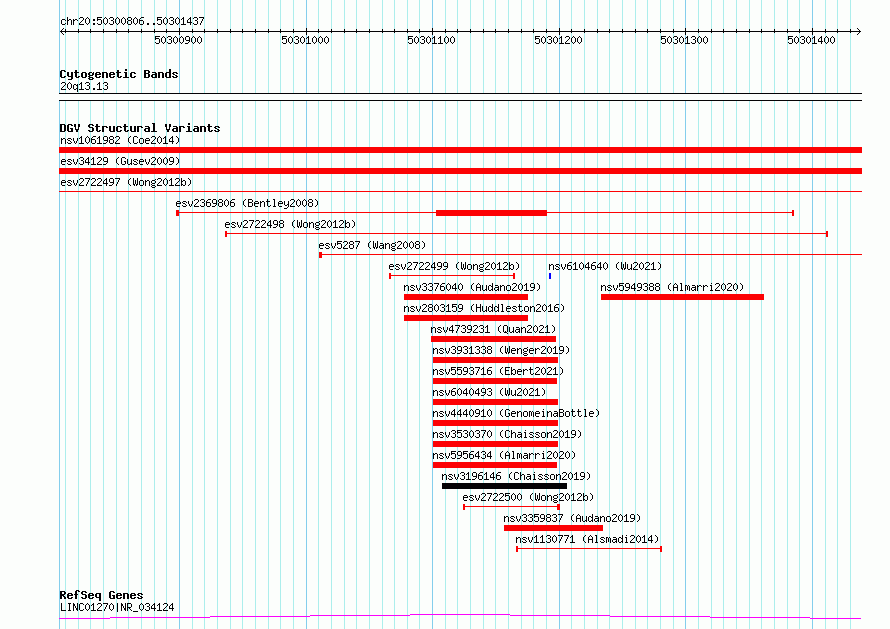Click the blue nsv6104640 variant marker
Screen dimensions: 890x629
click(x=550, y=276)
